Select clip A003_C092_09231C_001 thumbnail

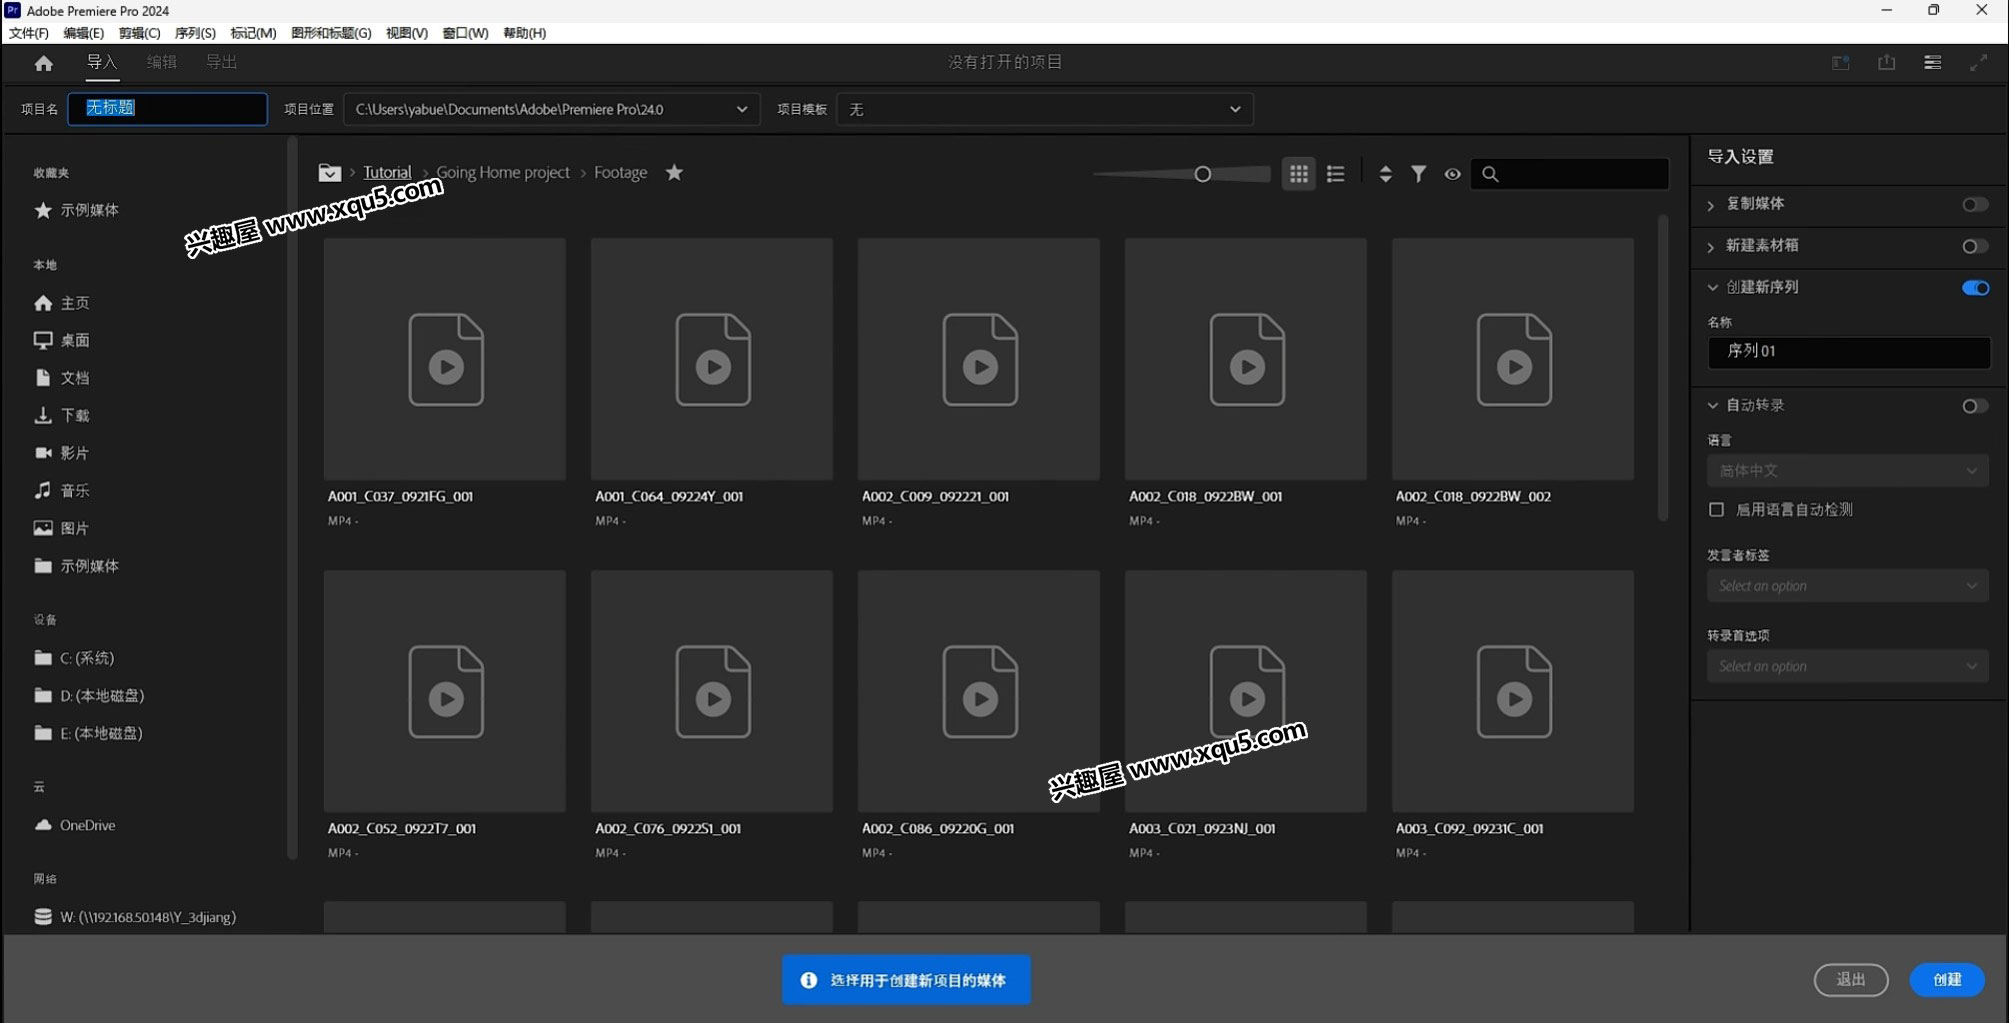click(x=1513, y=691)
